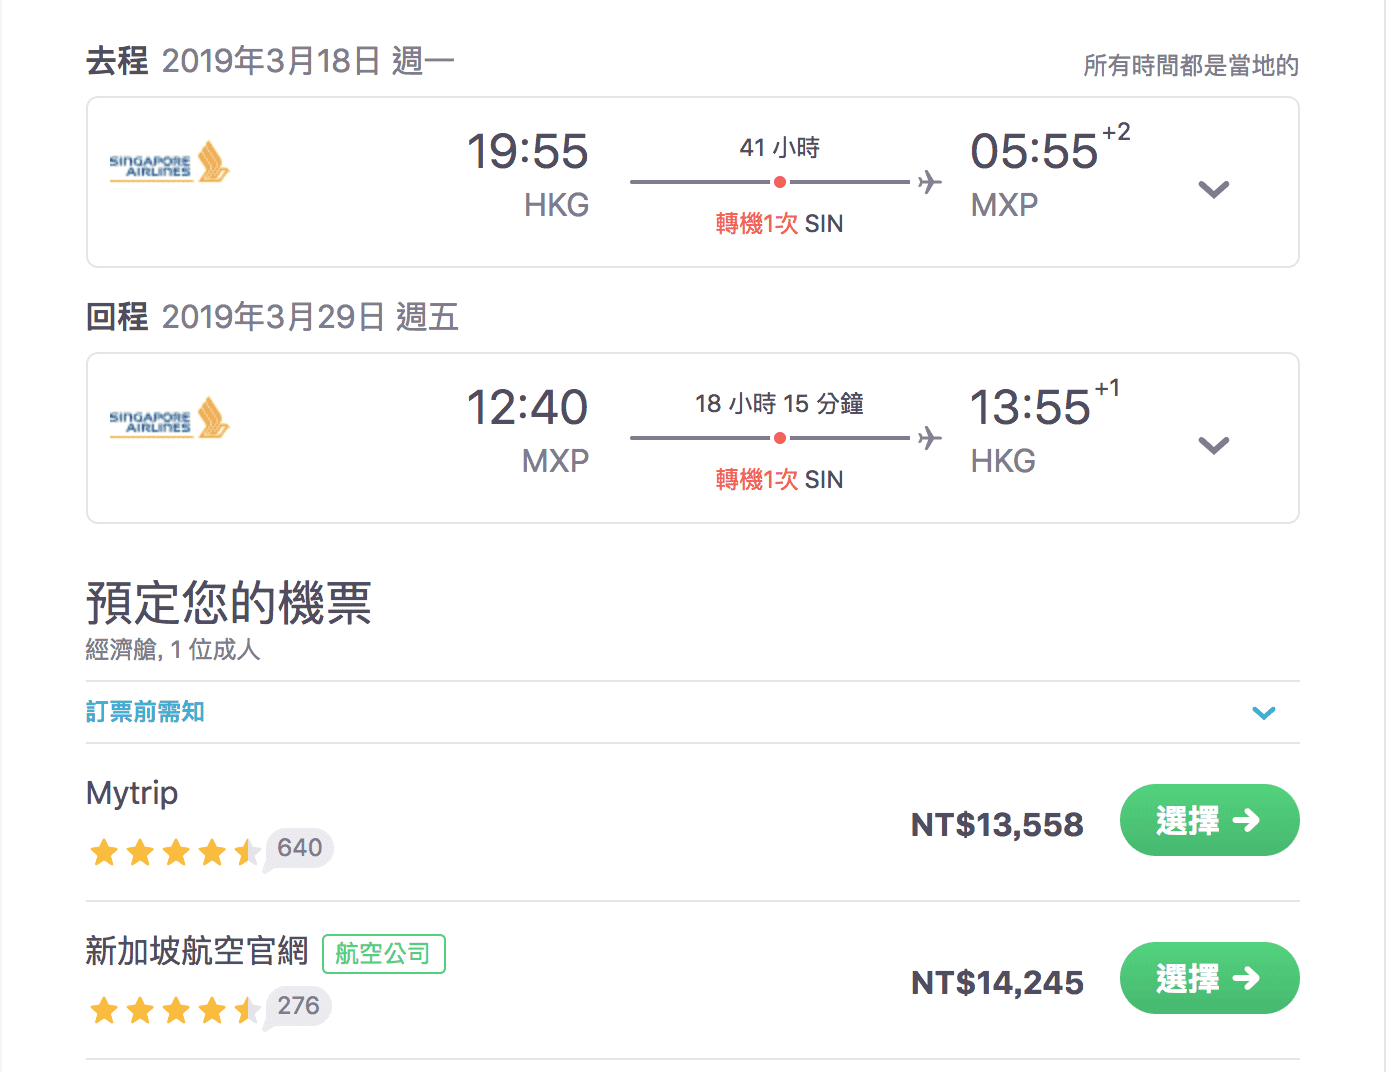Click the NT$13,558 price for Mytrip
The image size is (1386, 1072).
tap(996, 824)
